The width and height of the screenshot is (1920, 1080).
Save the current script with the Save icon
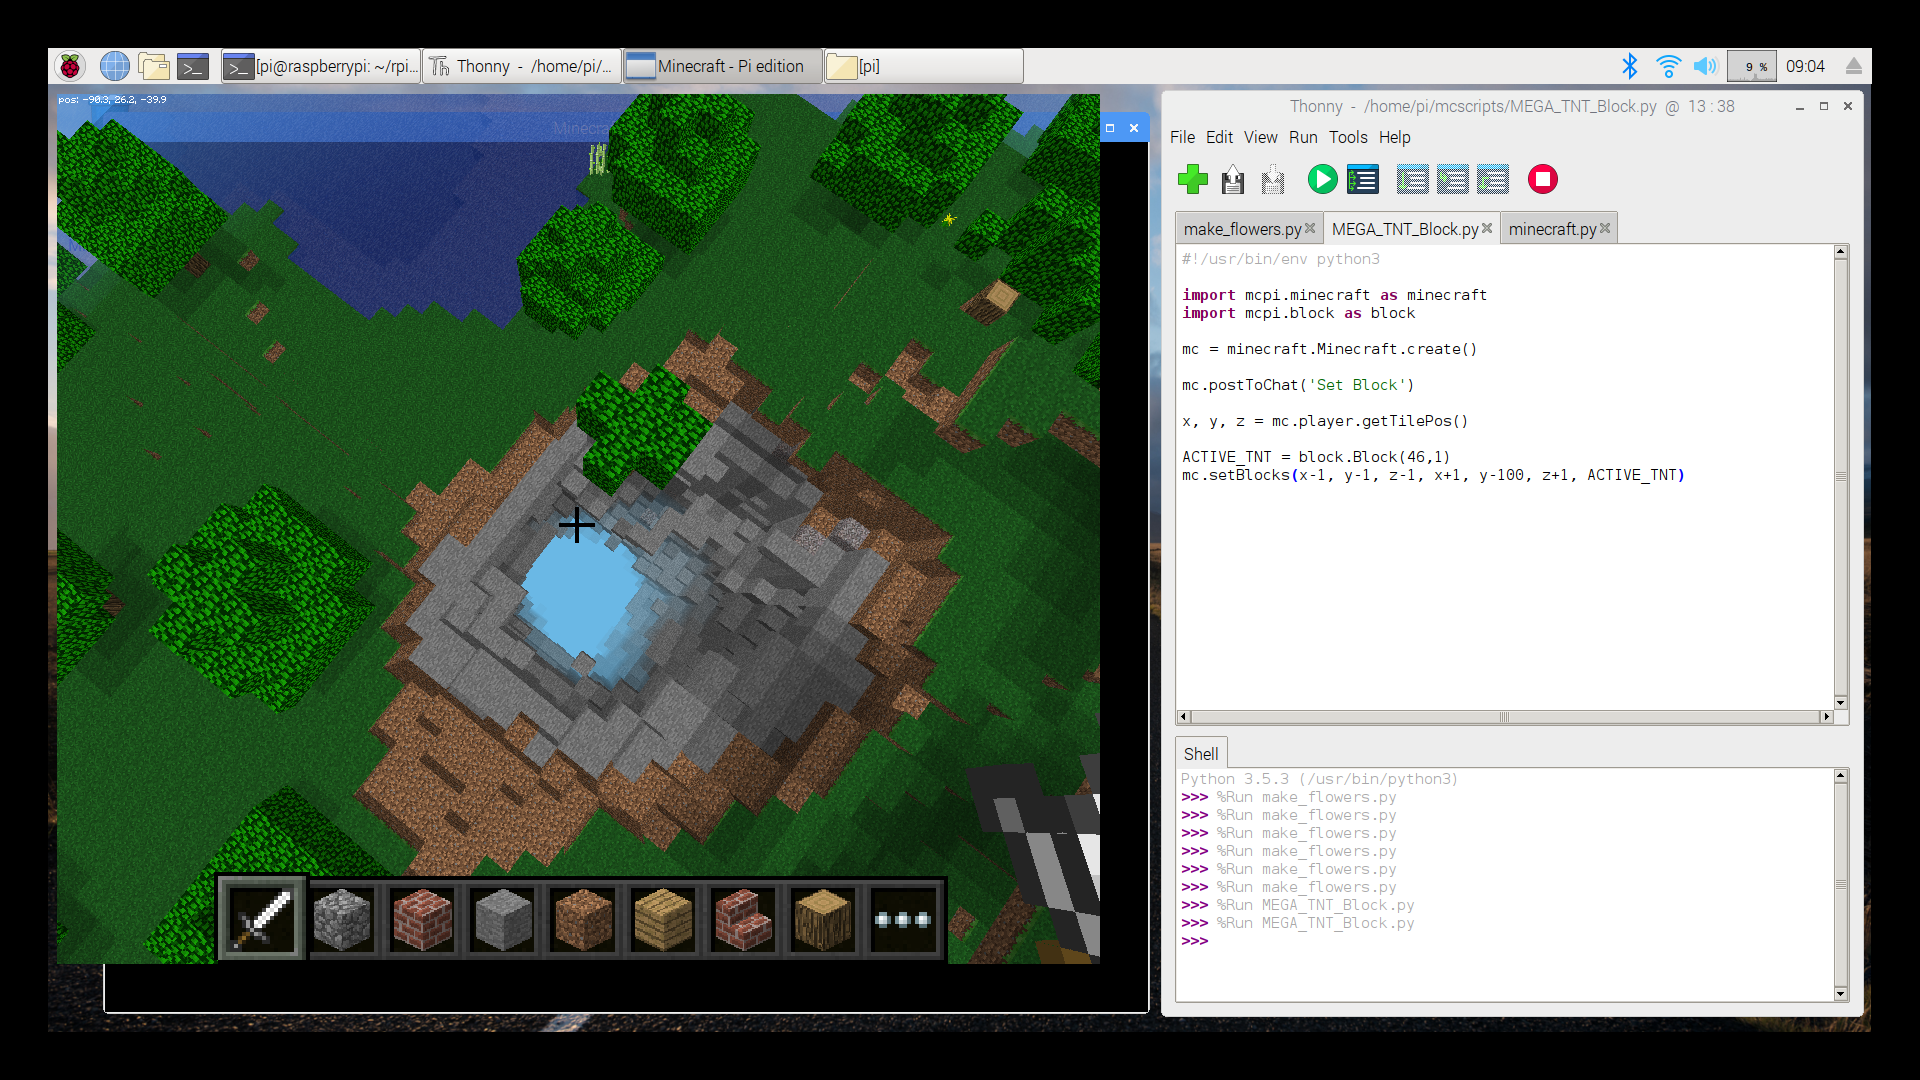coord(1271,180)
